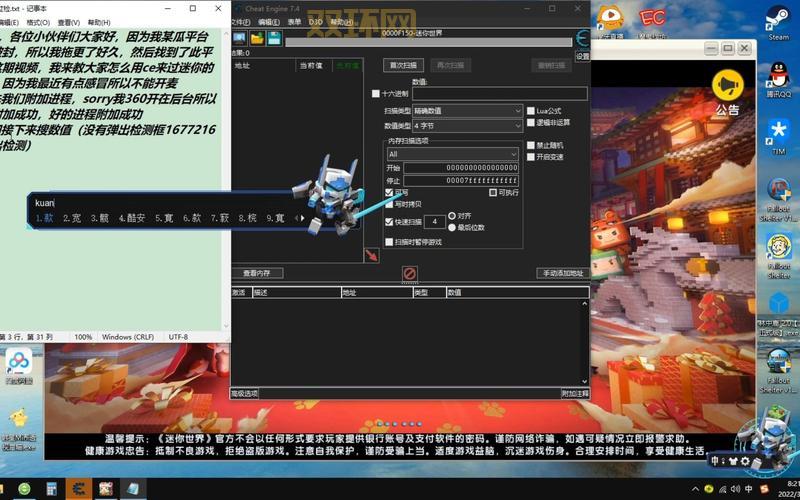The height and width of the screenshot is (500, 800).
Task: Toggle the 可执行 executable checkbox
Action: pyautogui.click(x=493, y=192)
